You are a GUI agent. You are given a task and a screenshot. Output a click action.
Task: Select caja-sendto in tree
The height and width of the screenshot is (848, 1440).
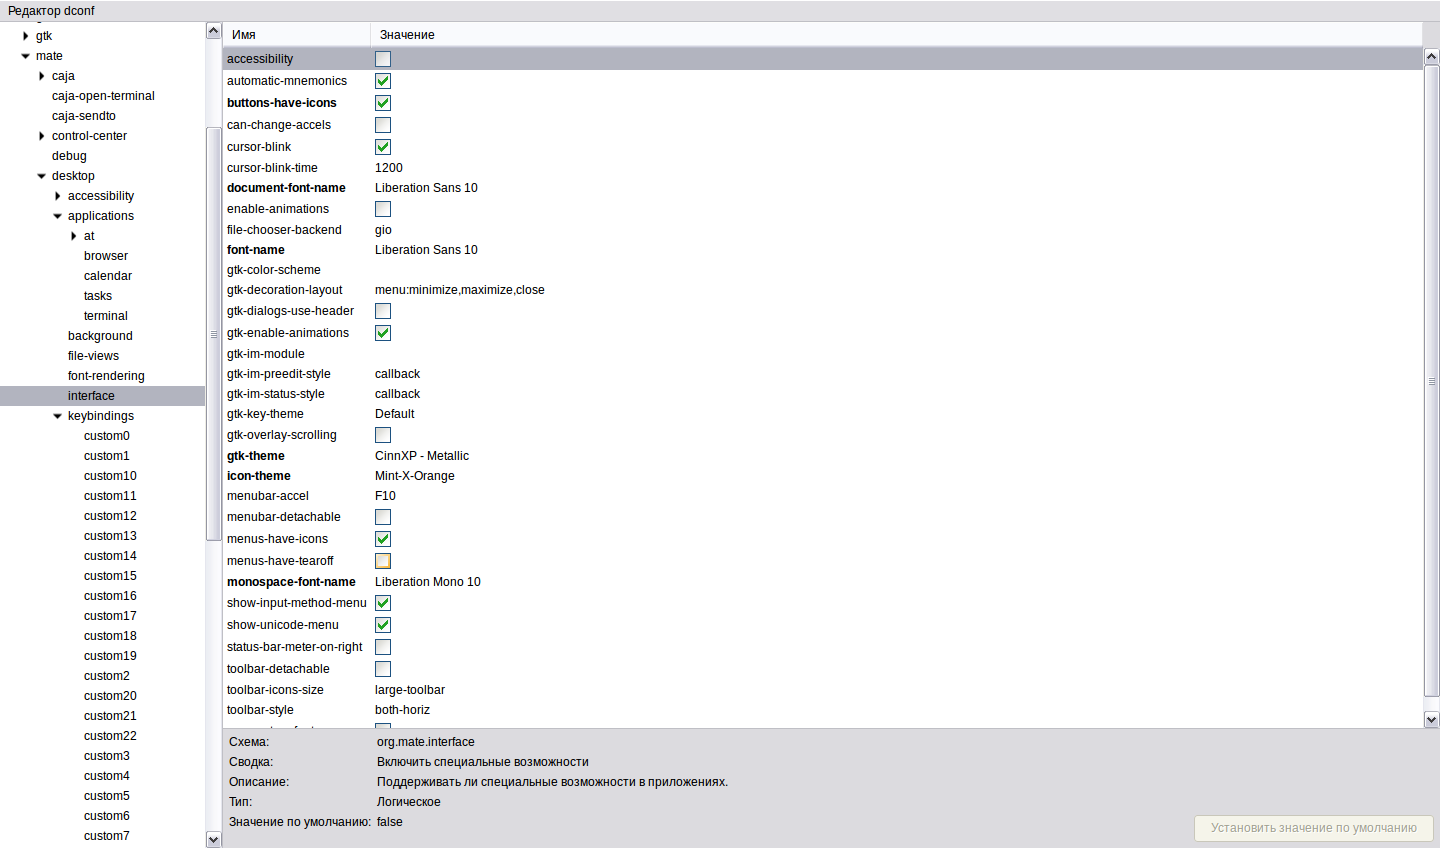pyautogui.click(x=84, y=116)
